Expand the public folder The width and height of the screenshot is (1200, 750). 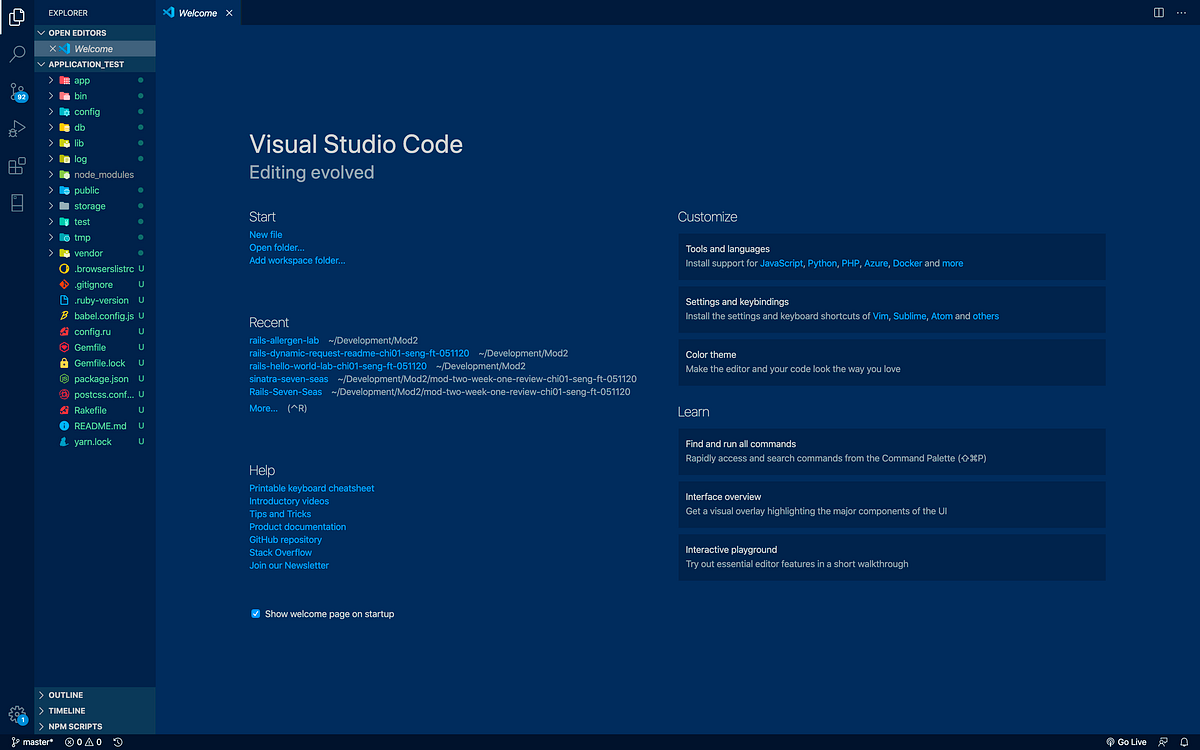point(95,190)
